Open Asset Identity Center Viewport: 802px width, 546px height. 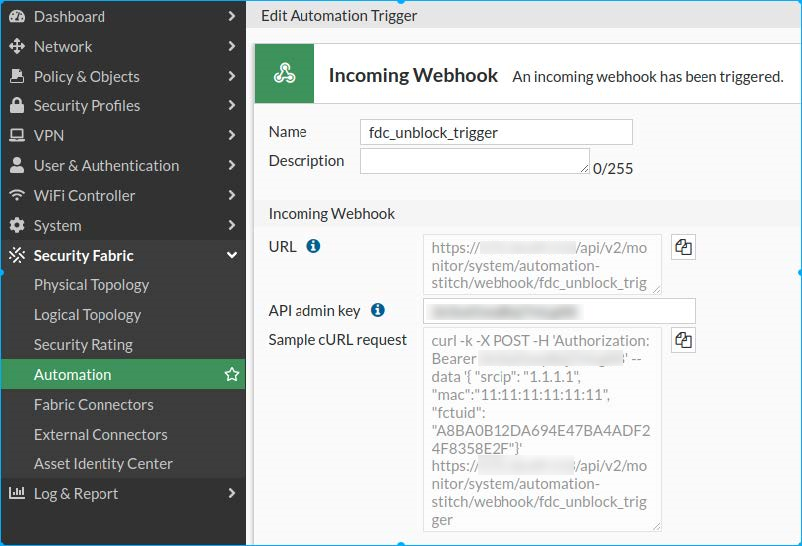103,464
